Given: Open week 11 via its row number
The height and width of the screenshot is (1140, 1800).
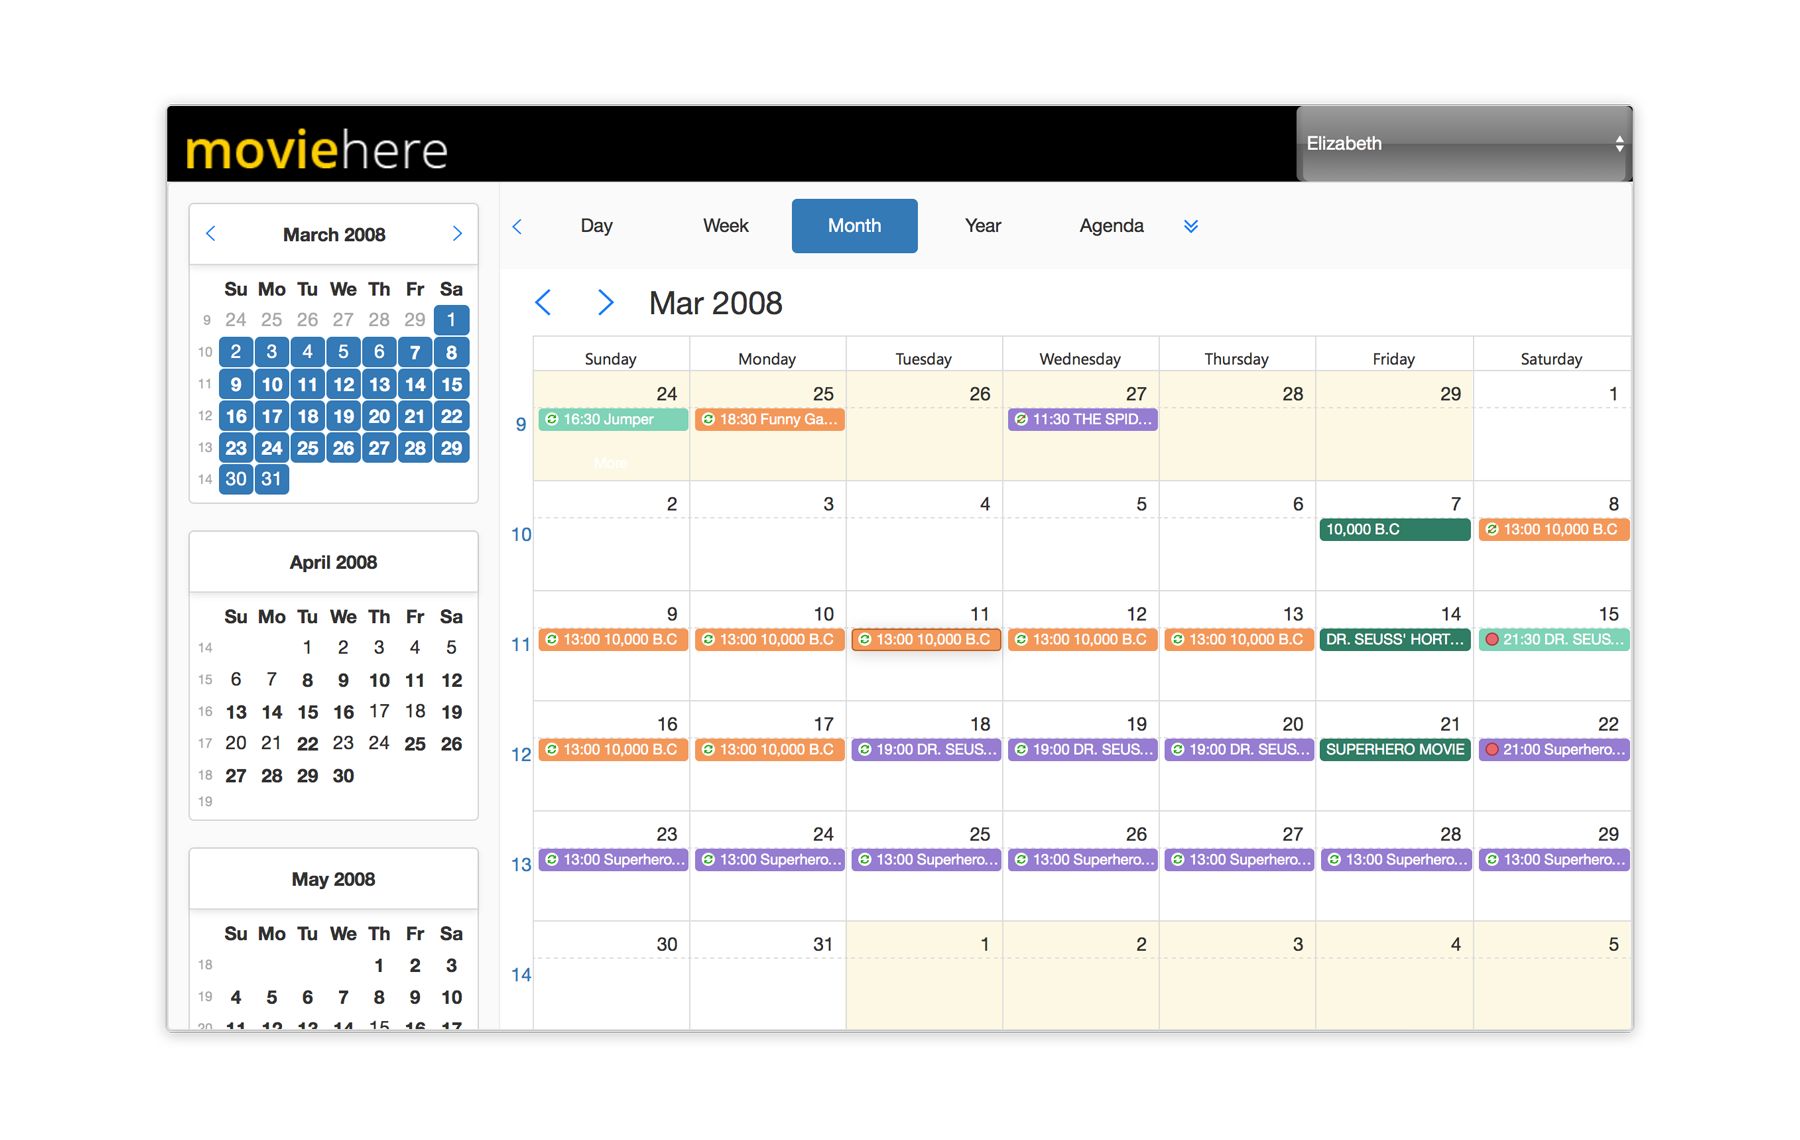Looking at the screenshot, I should tap(520, 645).
